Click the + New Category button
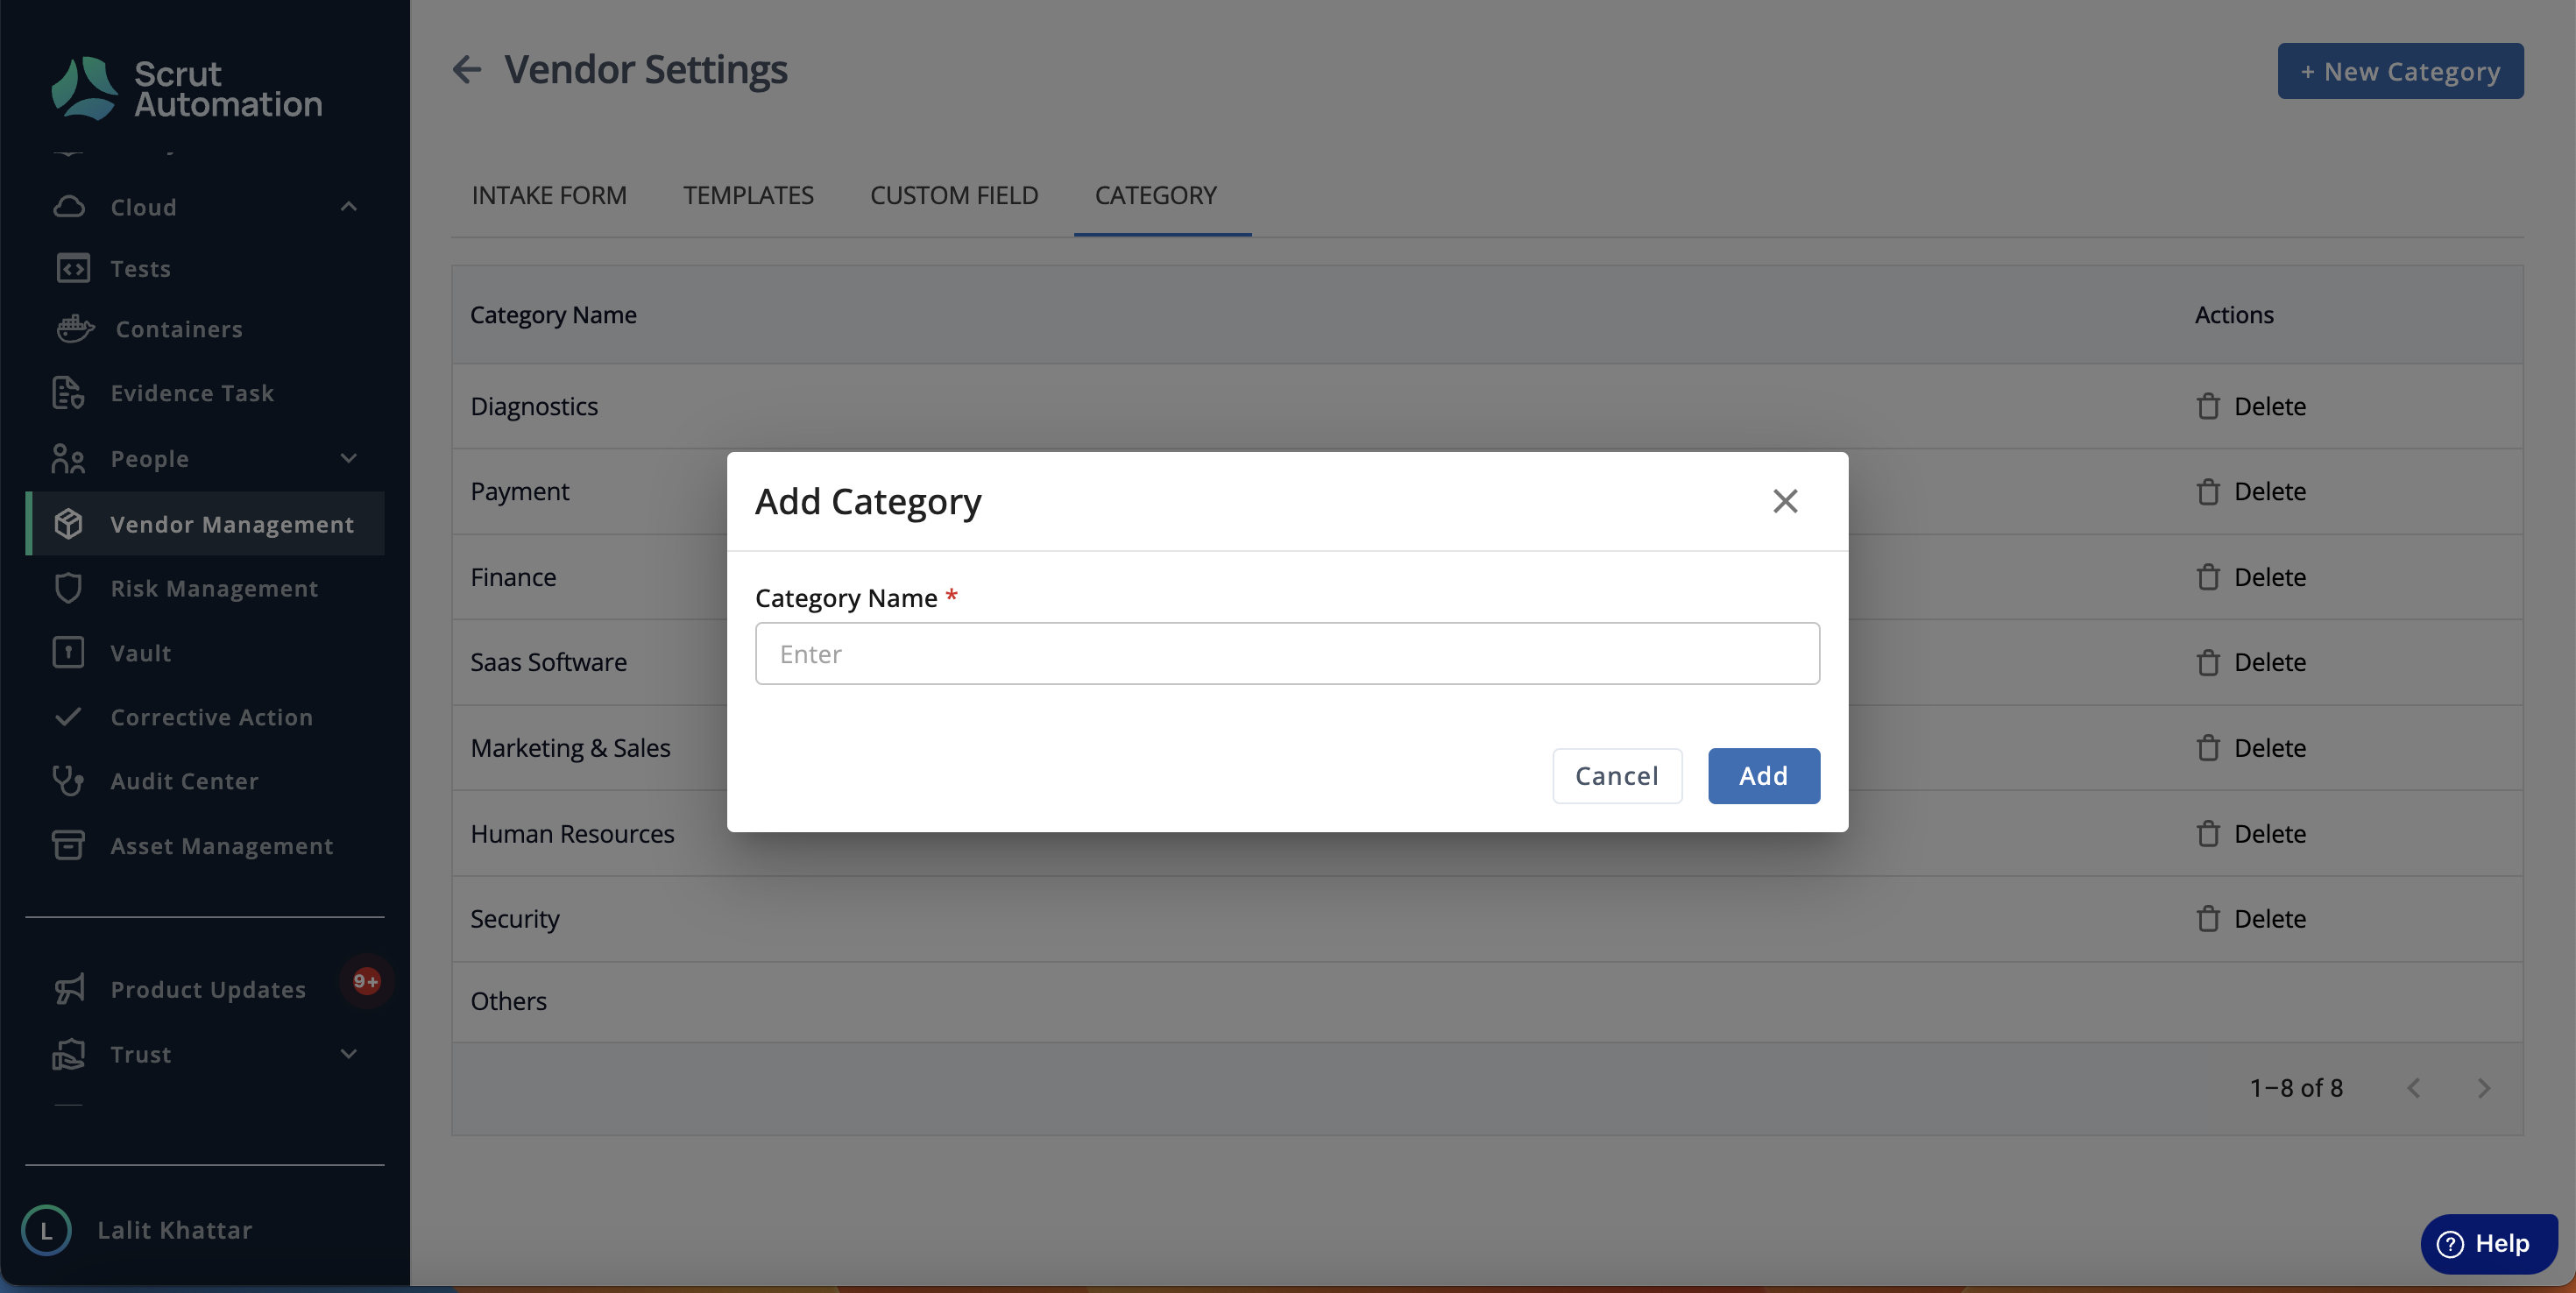This screenshot has height=1293, width=2576. (x=2400, y=71)
